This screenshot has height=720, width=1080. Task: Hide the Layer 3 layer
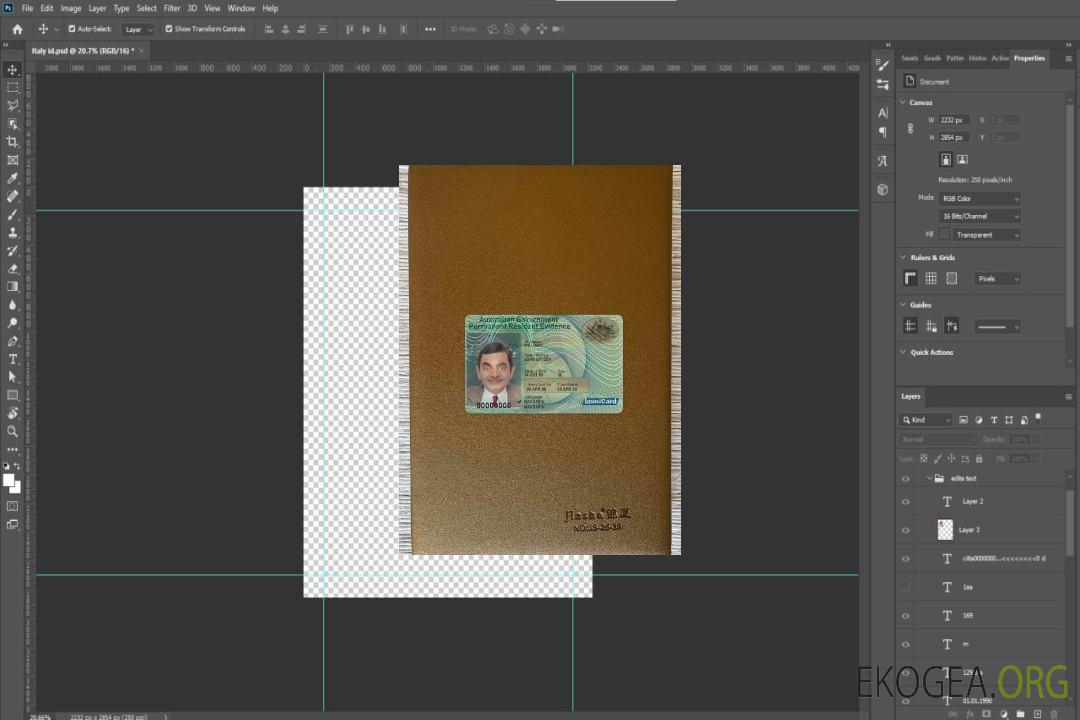pos(906,530)
